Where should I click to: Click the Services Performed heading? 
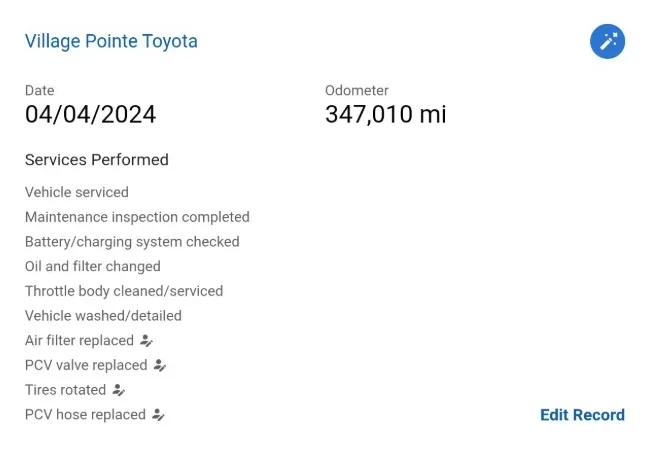coord(96,160)
